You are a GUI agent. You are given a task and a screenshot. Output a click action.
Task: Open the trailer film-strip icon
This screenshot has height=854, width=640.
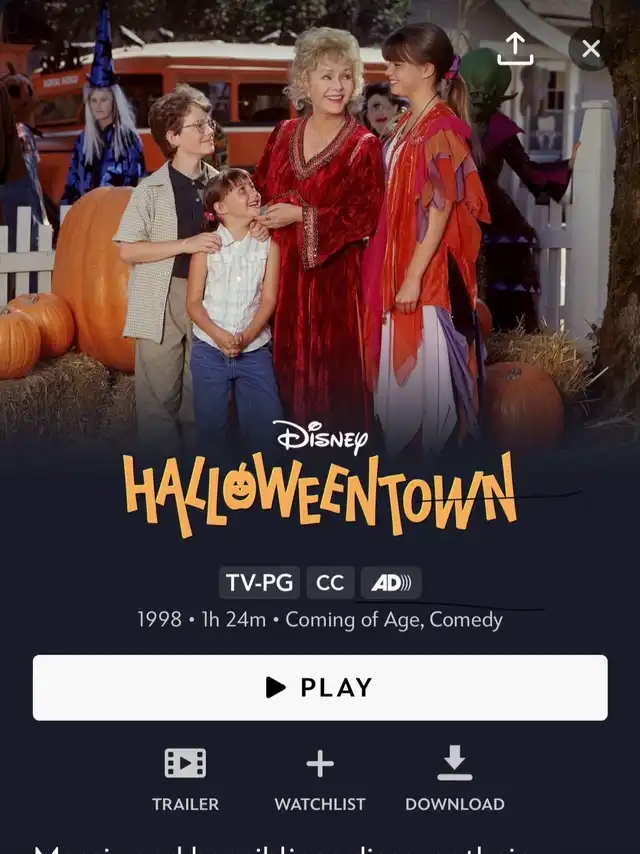[185, 762]
